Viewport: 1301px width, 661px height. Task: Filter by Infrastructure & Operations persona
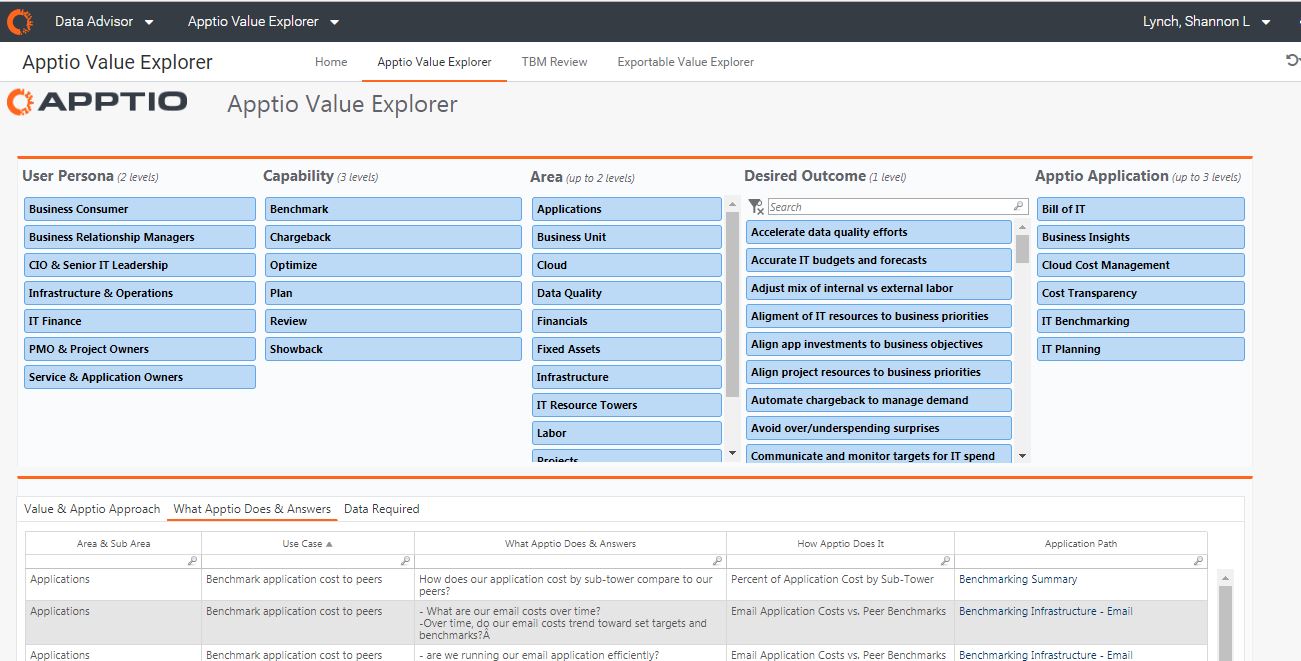140,293
